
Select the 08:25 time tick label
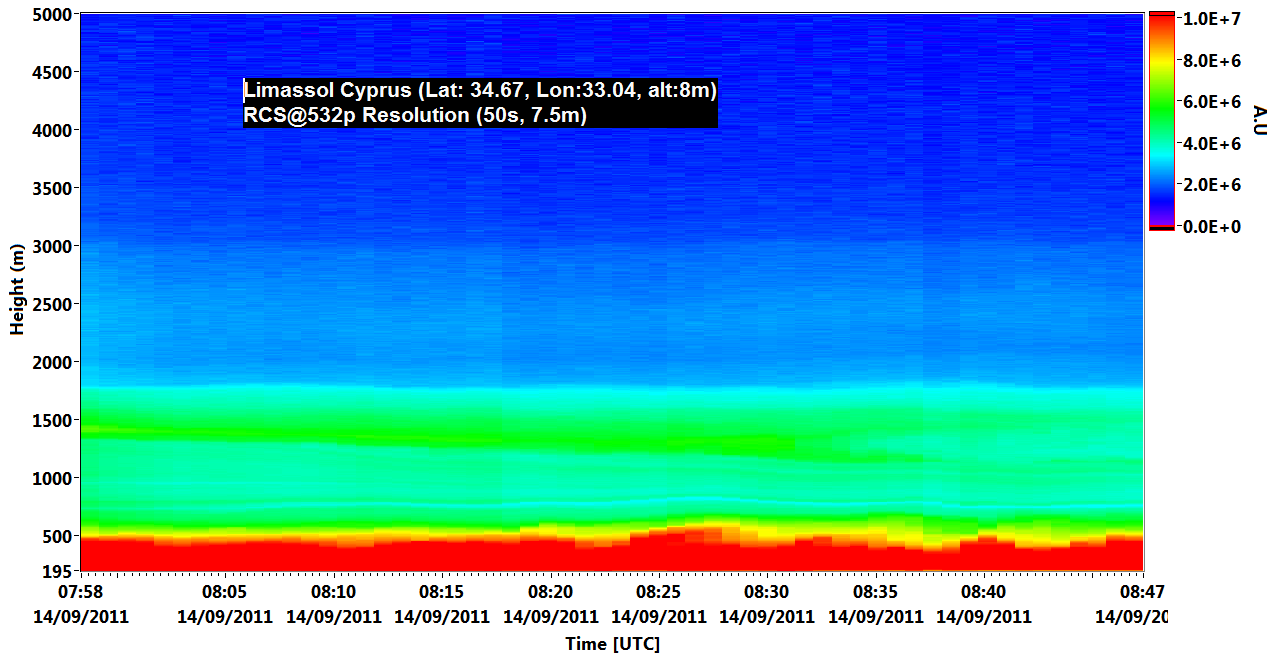pyautogui.click(x=658, y=593)
